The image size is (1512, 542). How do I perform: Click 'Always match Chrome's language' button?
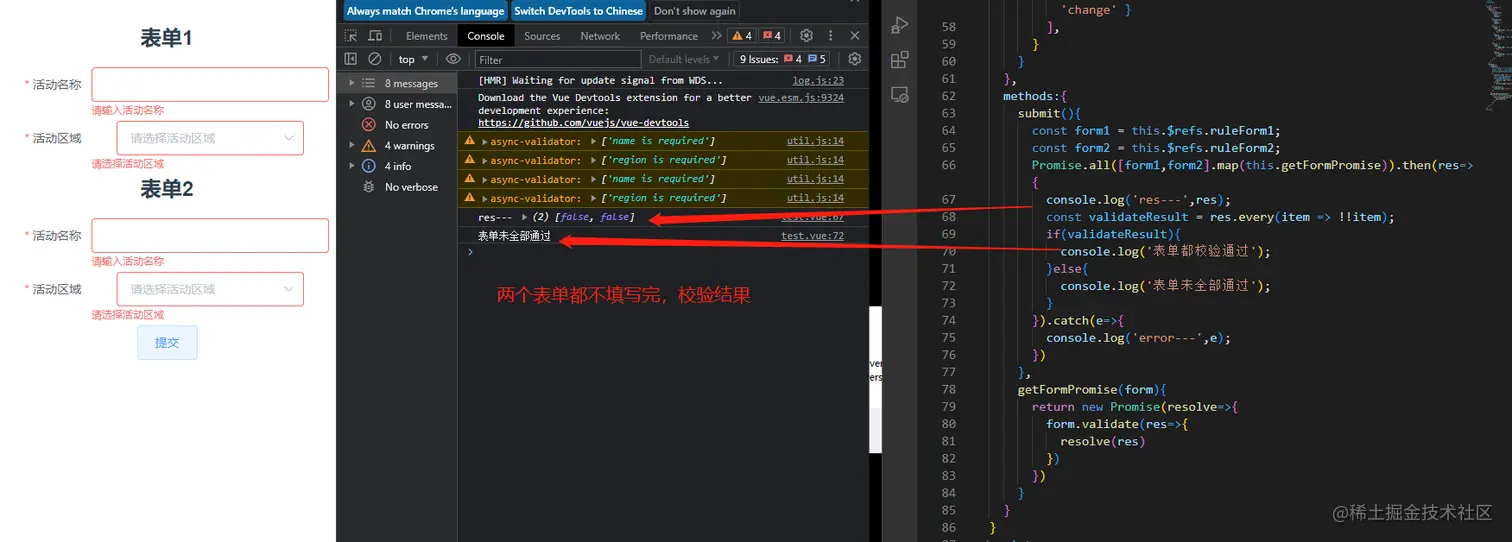[426, 11]
